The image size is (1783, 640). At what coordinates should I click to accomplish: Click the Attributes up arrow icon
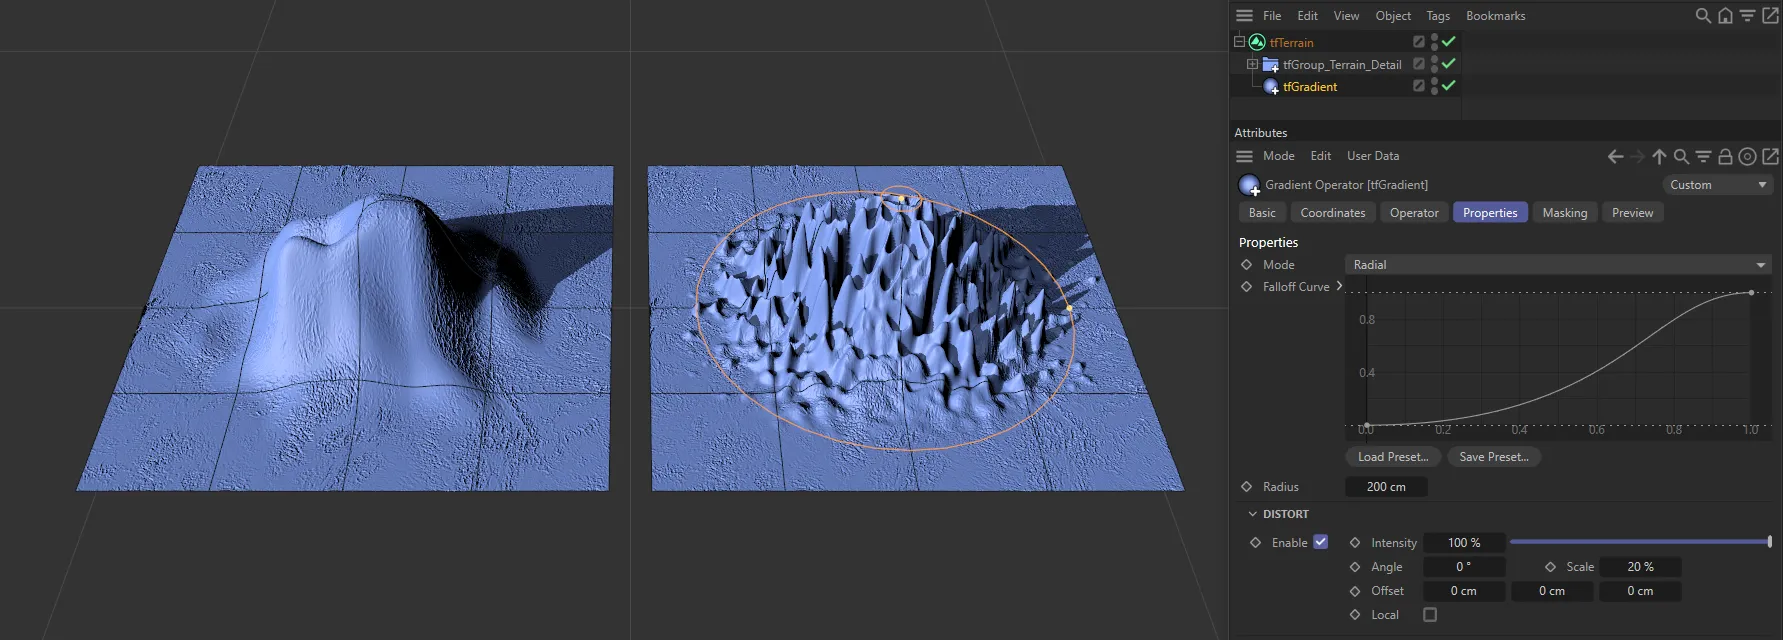(1659, 157)
